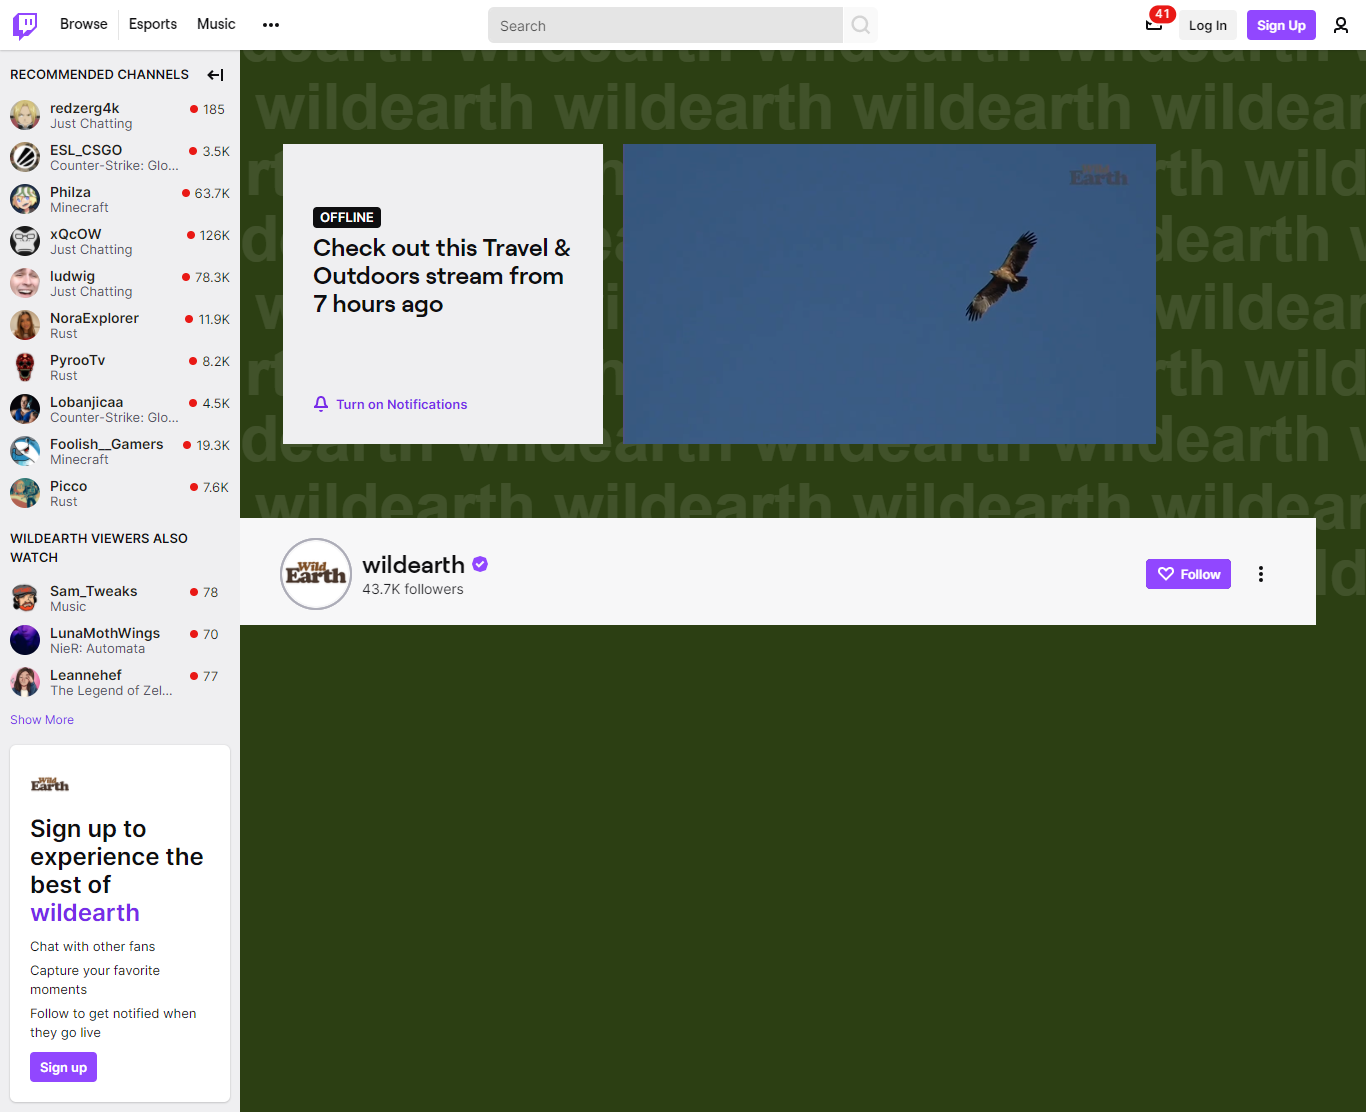Click NieR: Automata category text

(97, 649)
